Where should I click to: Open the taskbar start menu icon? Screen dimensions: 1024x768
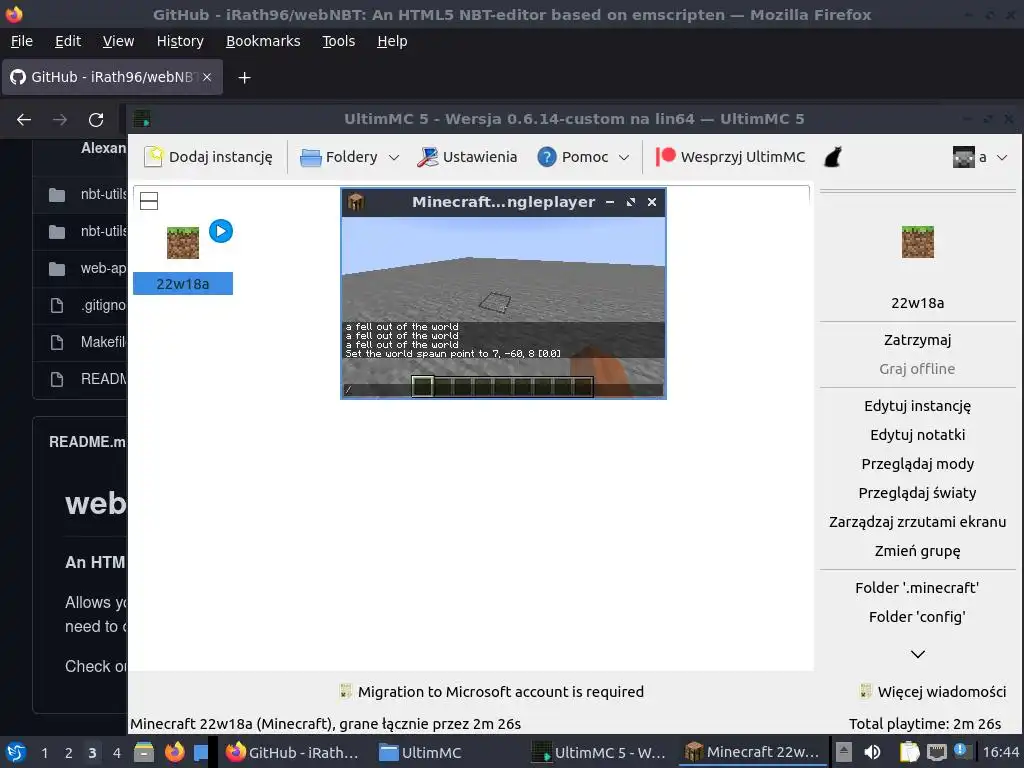[x=16, y=752]
